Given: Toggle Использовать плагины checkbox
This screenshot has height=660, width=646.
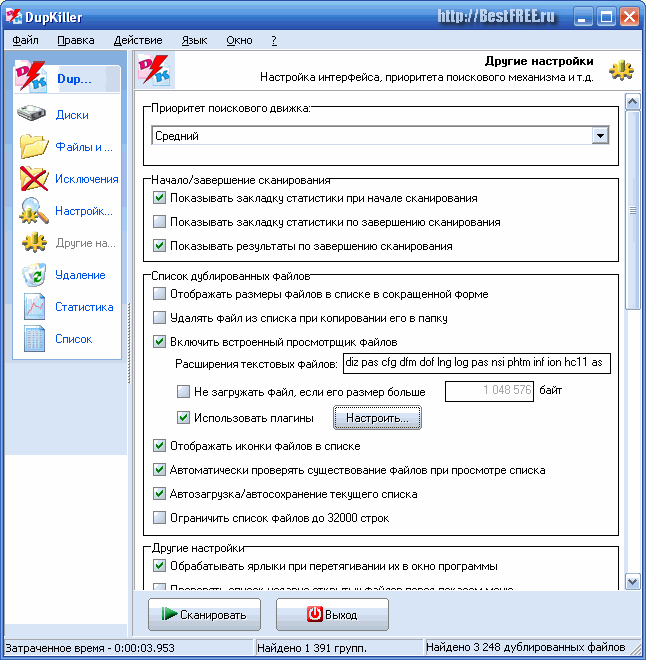Looking at the screenshot, I should (x=183, y=418).
